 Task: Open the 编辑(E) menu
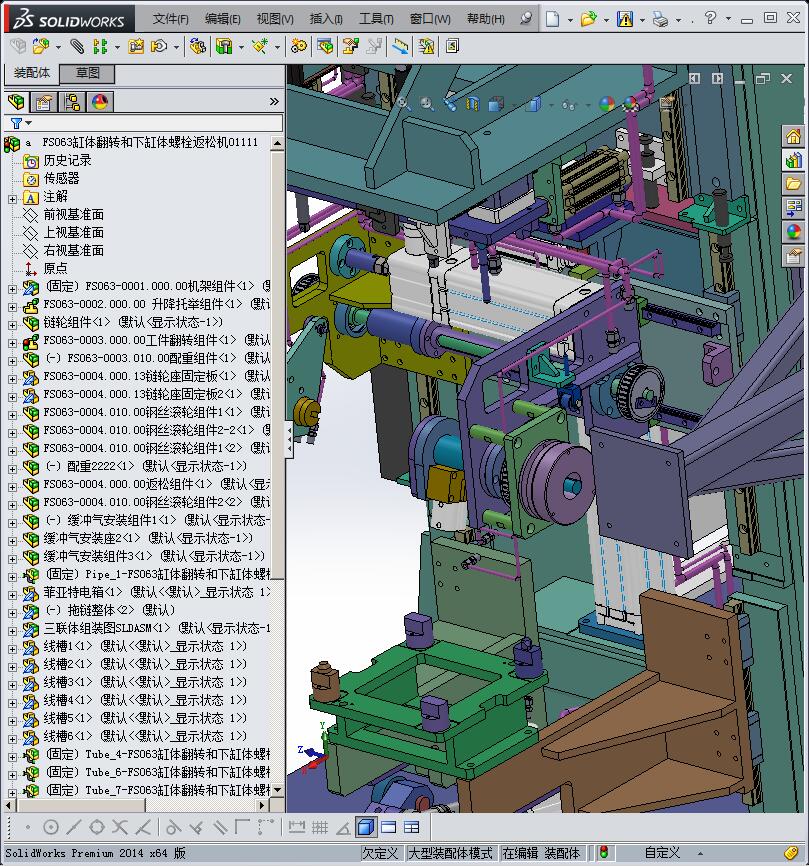pos(223,19)
